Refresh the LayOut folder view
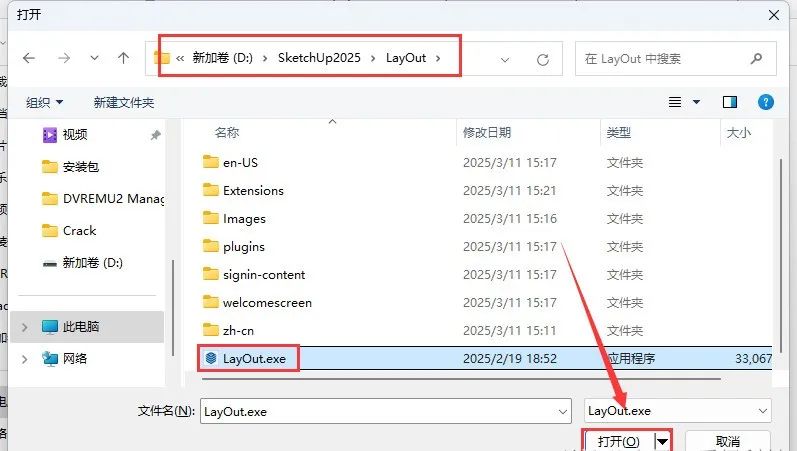797x451 pixels. point(543,60)
